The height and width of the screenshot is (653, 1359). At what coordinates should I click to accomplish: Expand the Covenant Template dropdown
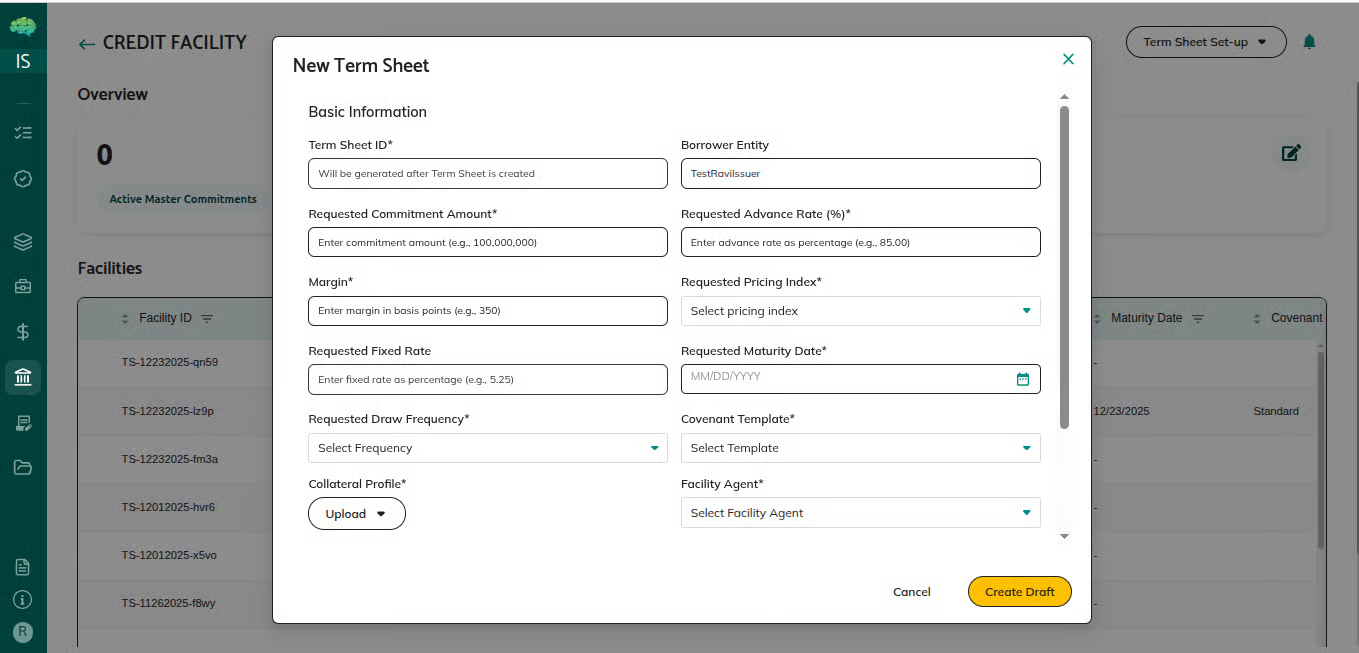click(860, 448)
